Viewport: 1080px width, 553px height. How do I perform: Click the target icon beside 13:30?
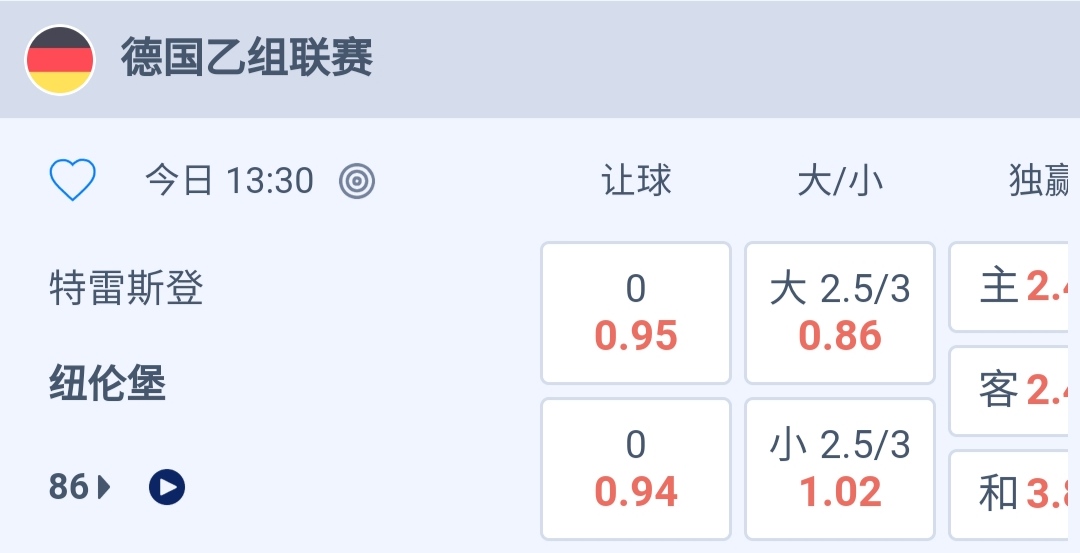357,181
